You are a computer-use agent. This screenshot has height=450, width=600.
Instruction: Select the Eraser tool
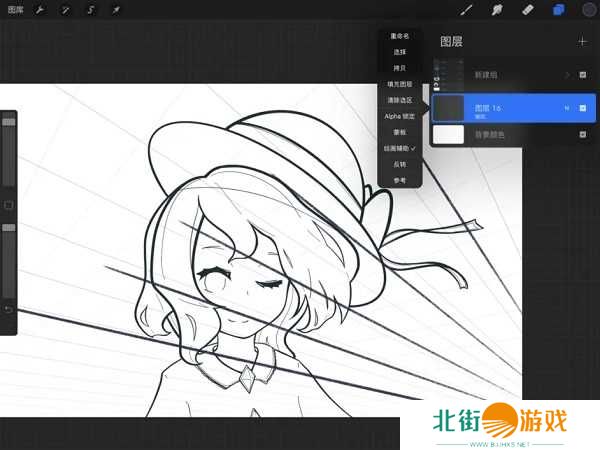(528, 10)
